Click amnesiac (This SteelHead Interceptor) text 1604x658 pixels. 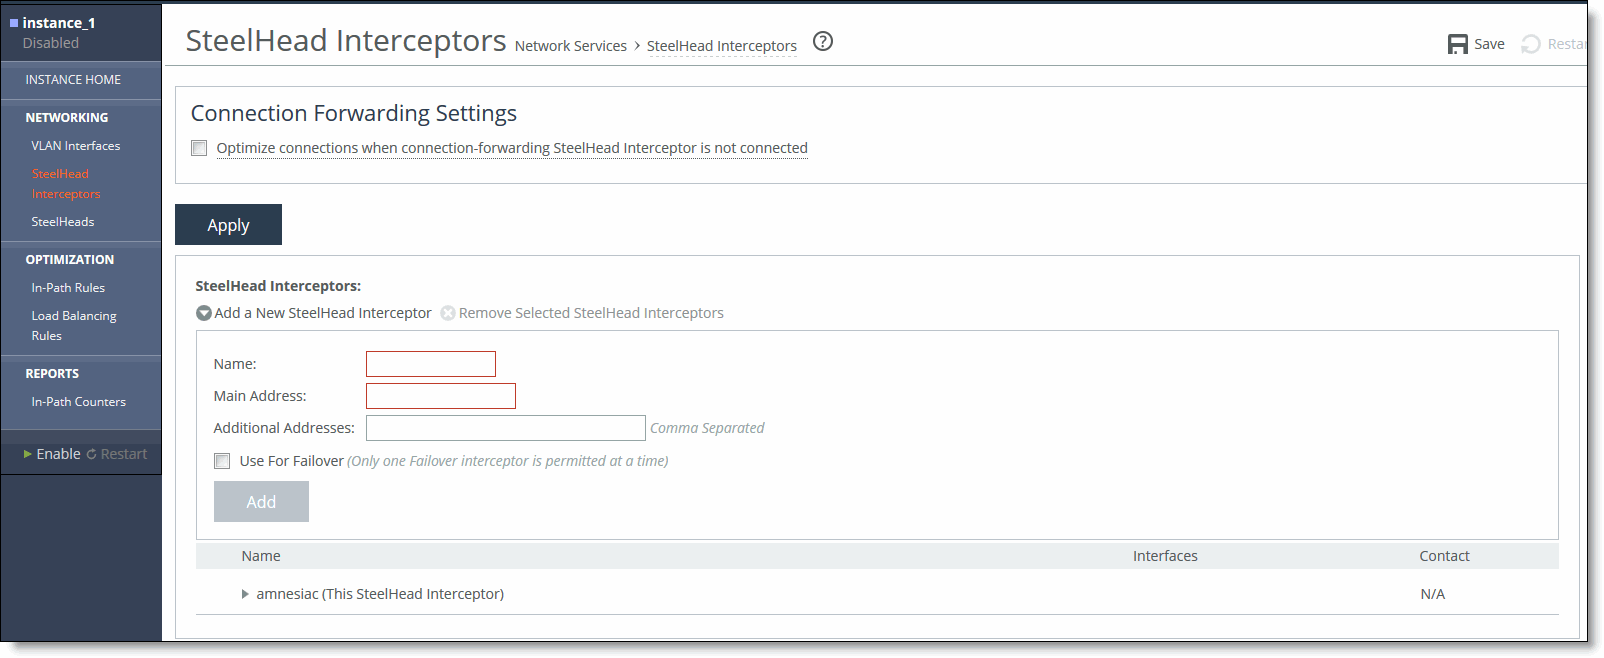[380, 594]
